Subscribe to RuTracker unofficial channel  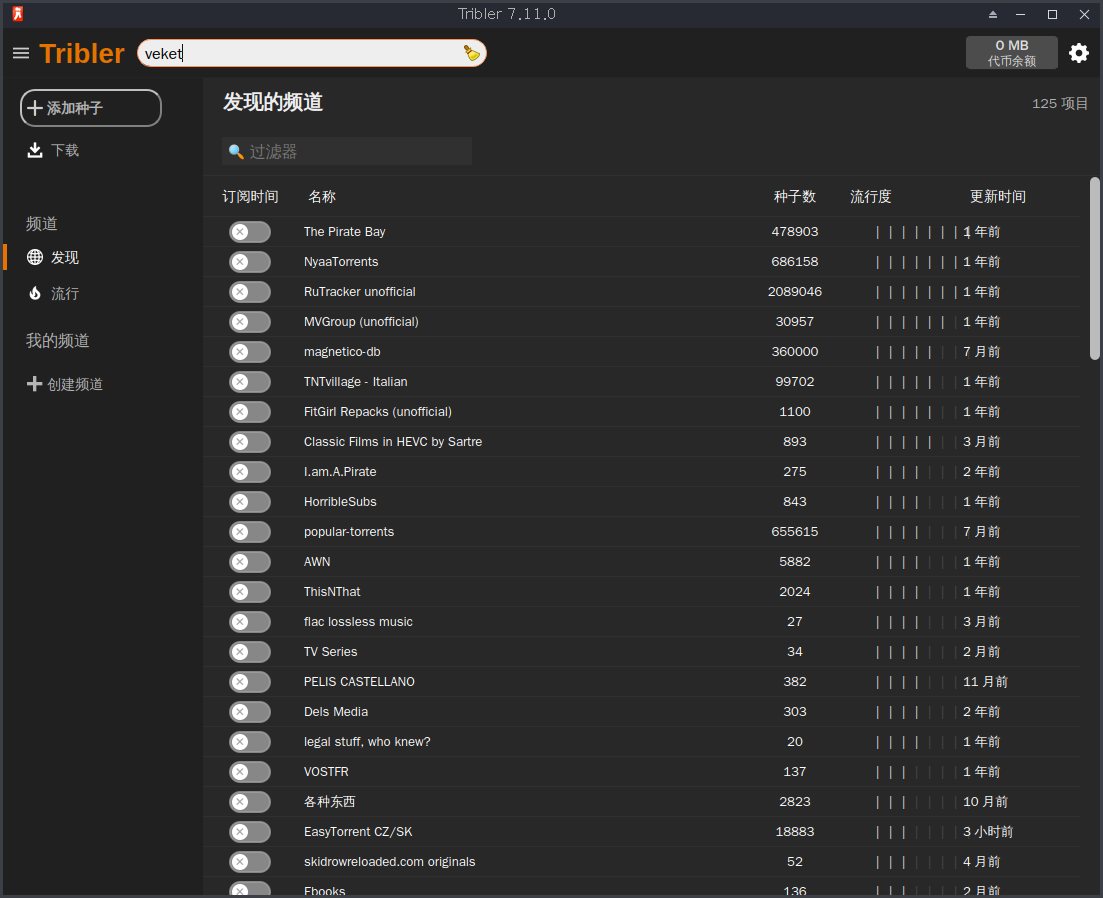click(250, 292)
